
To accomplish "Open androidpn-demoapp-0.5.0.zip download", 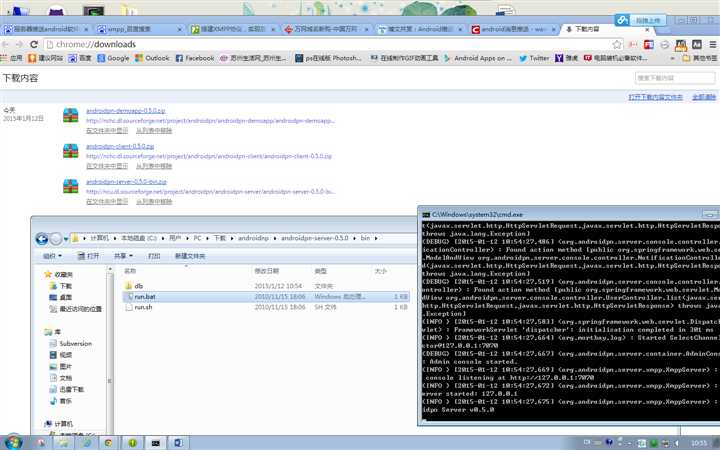I will point(125,111).
